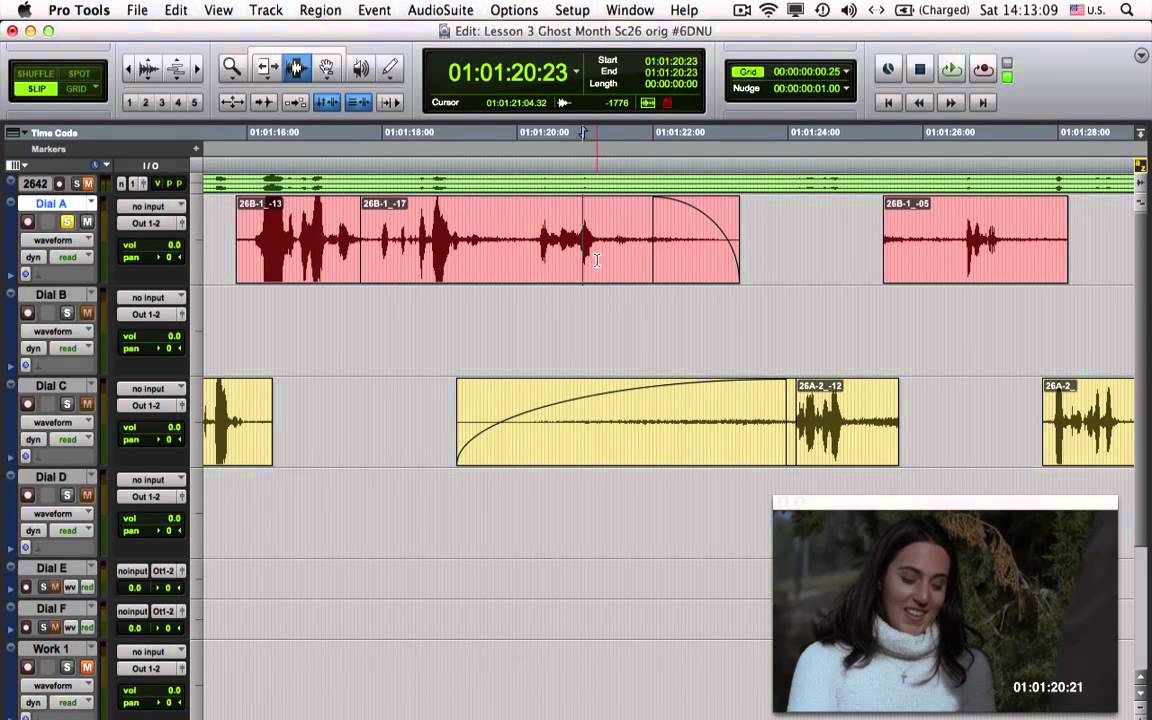The height and width of the screenshot is (720, 1152).
Task: Open Nudge value dropdown
Action: [x=847, y=88]
